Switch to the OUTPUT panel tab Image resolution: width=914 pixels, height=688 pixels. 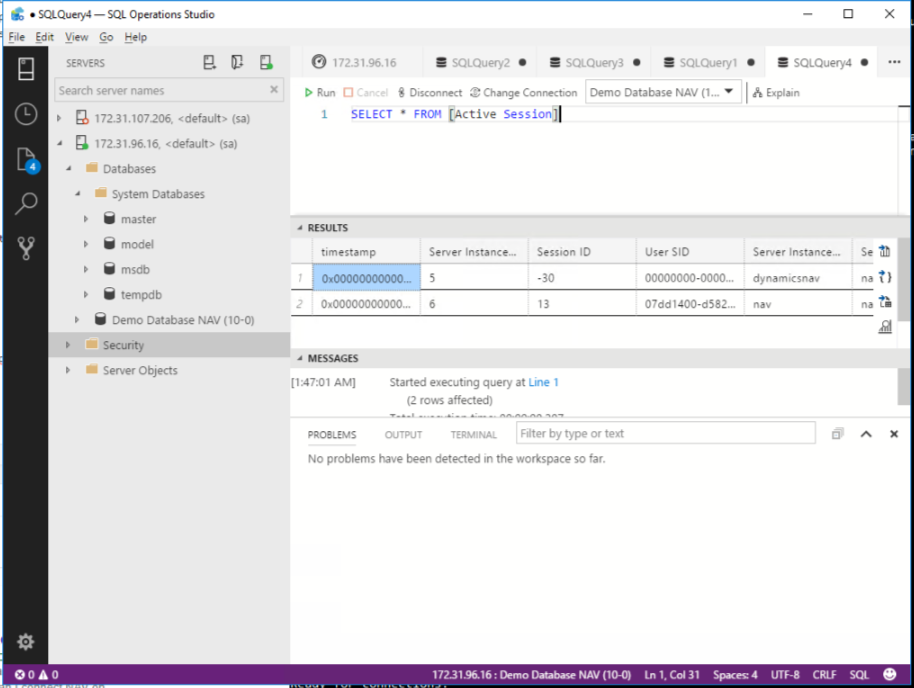[403, 435]
